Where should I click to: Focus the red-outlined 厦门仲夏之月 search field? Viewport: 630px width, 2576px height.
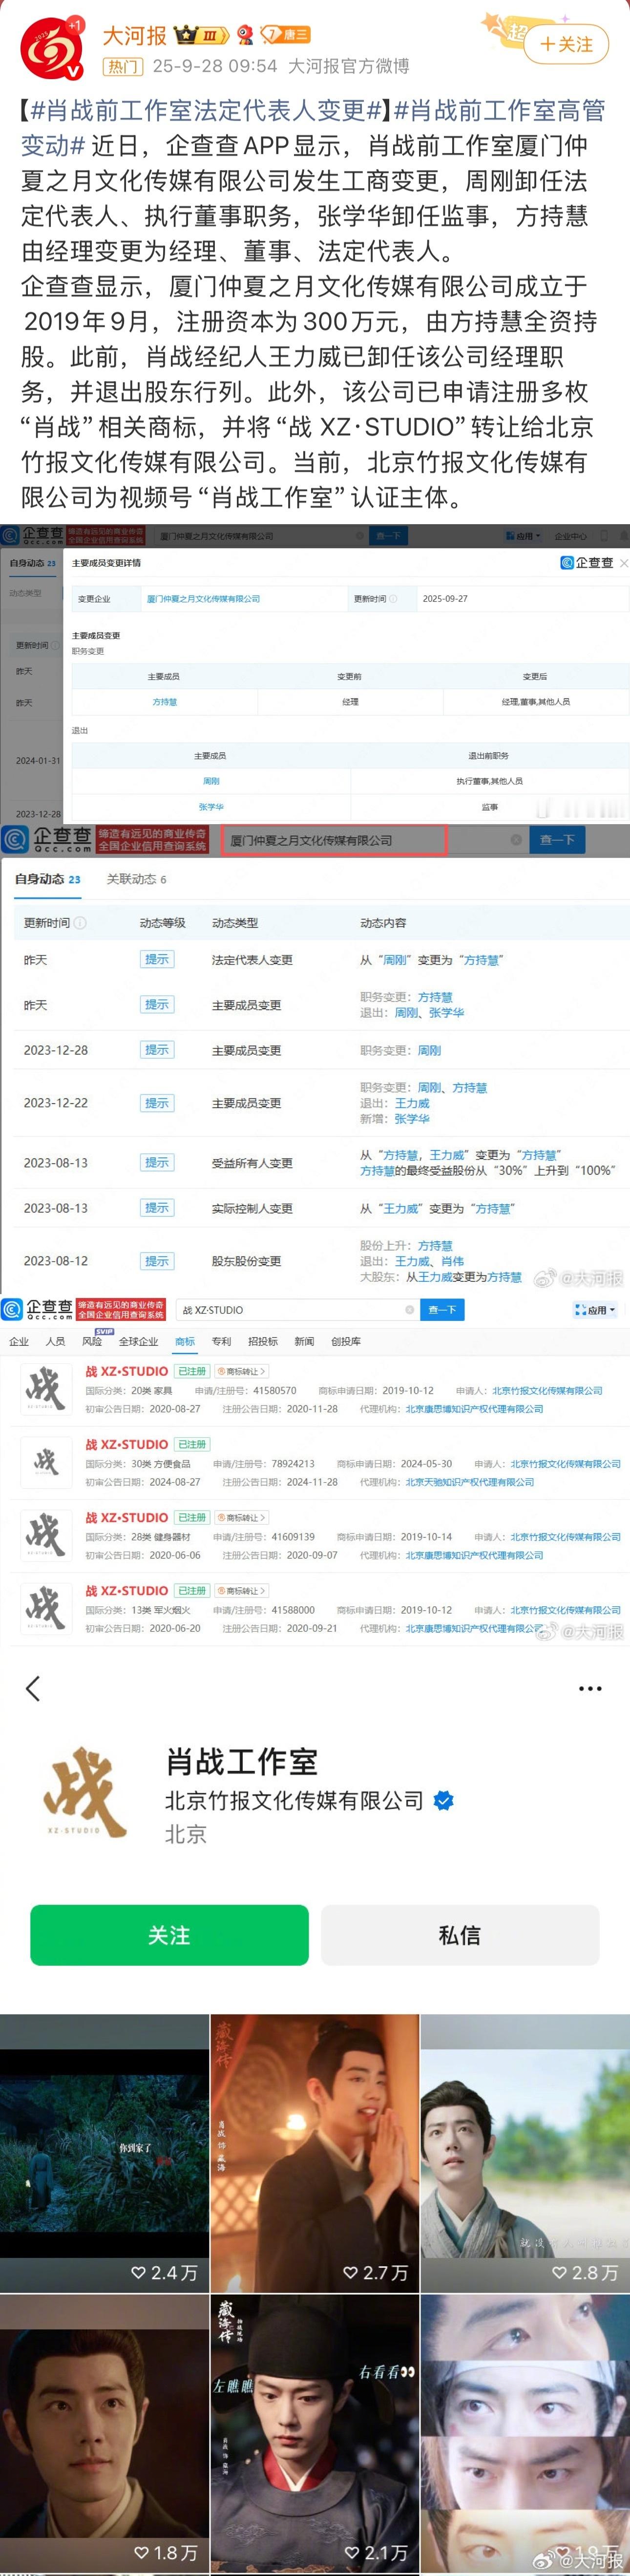(x=334, y=840)
